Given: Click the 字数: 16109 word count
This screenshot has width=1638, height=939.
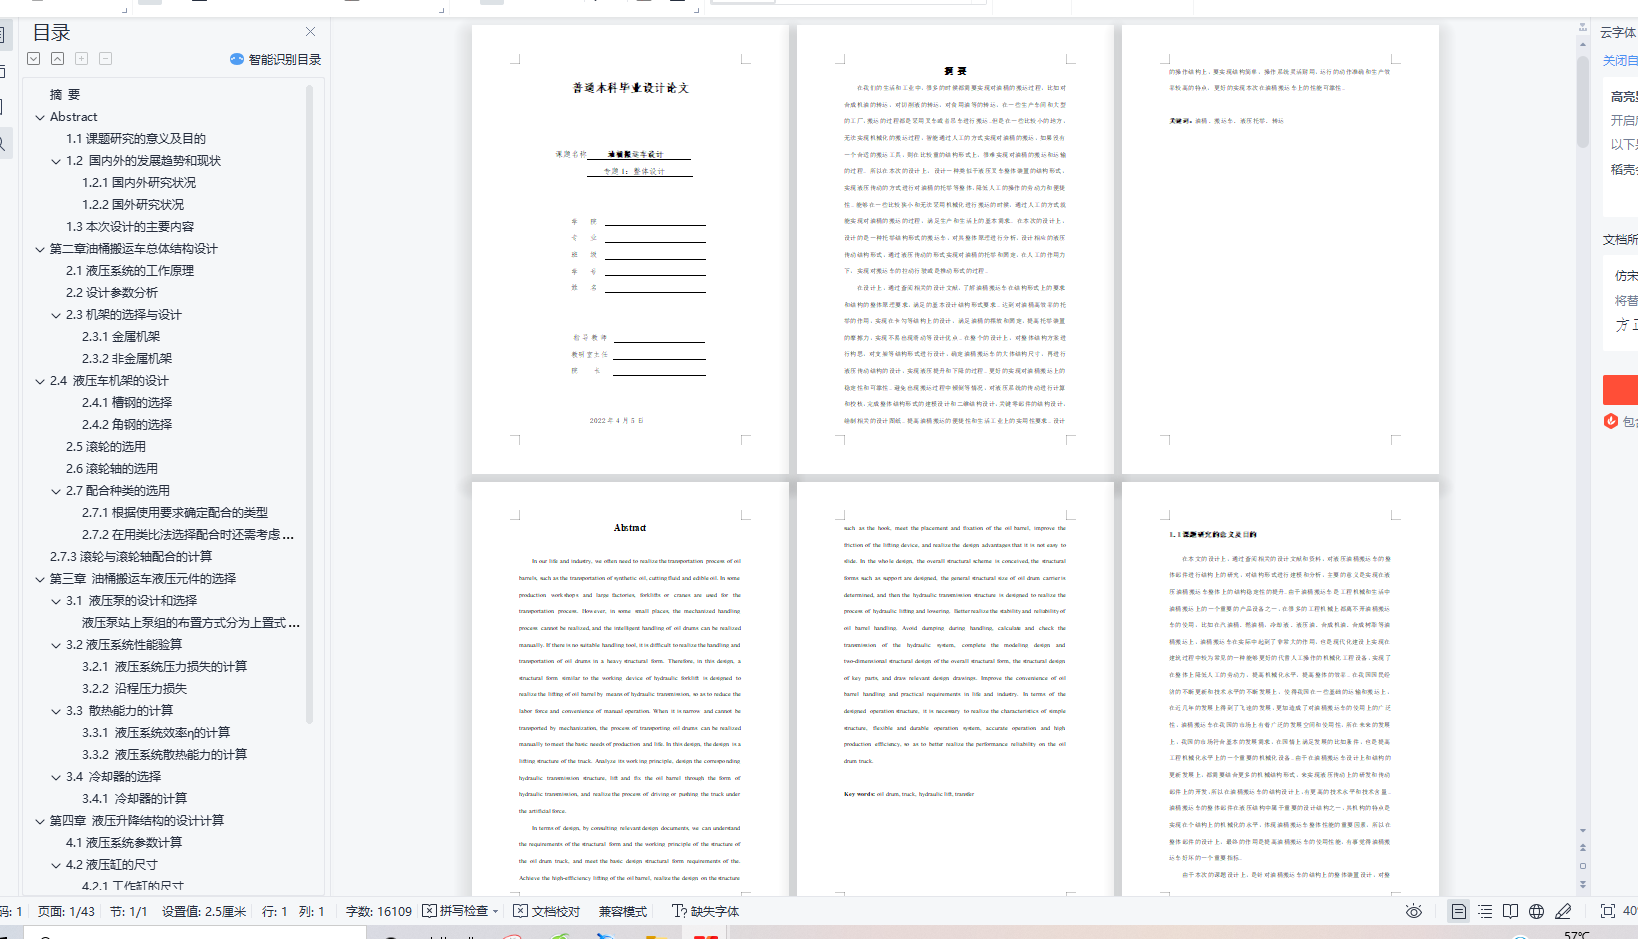Looking at the screenshot, I should [x=379, y=911].
